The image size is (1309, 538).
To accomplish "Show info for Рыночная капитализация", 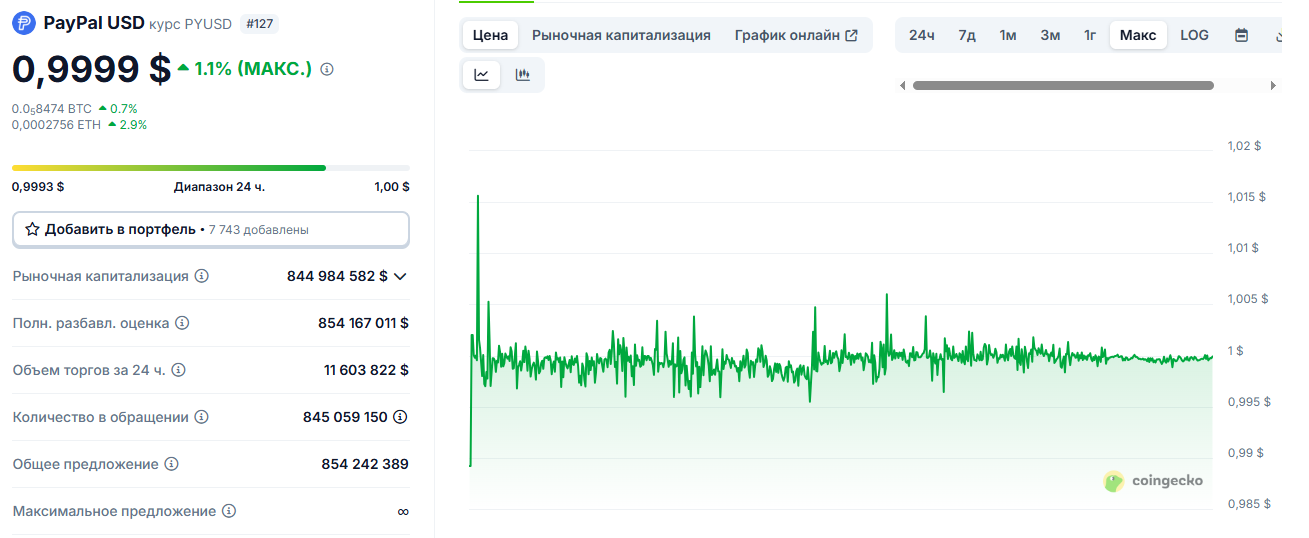I will coord(201,276).
